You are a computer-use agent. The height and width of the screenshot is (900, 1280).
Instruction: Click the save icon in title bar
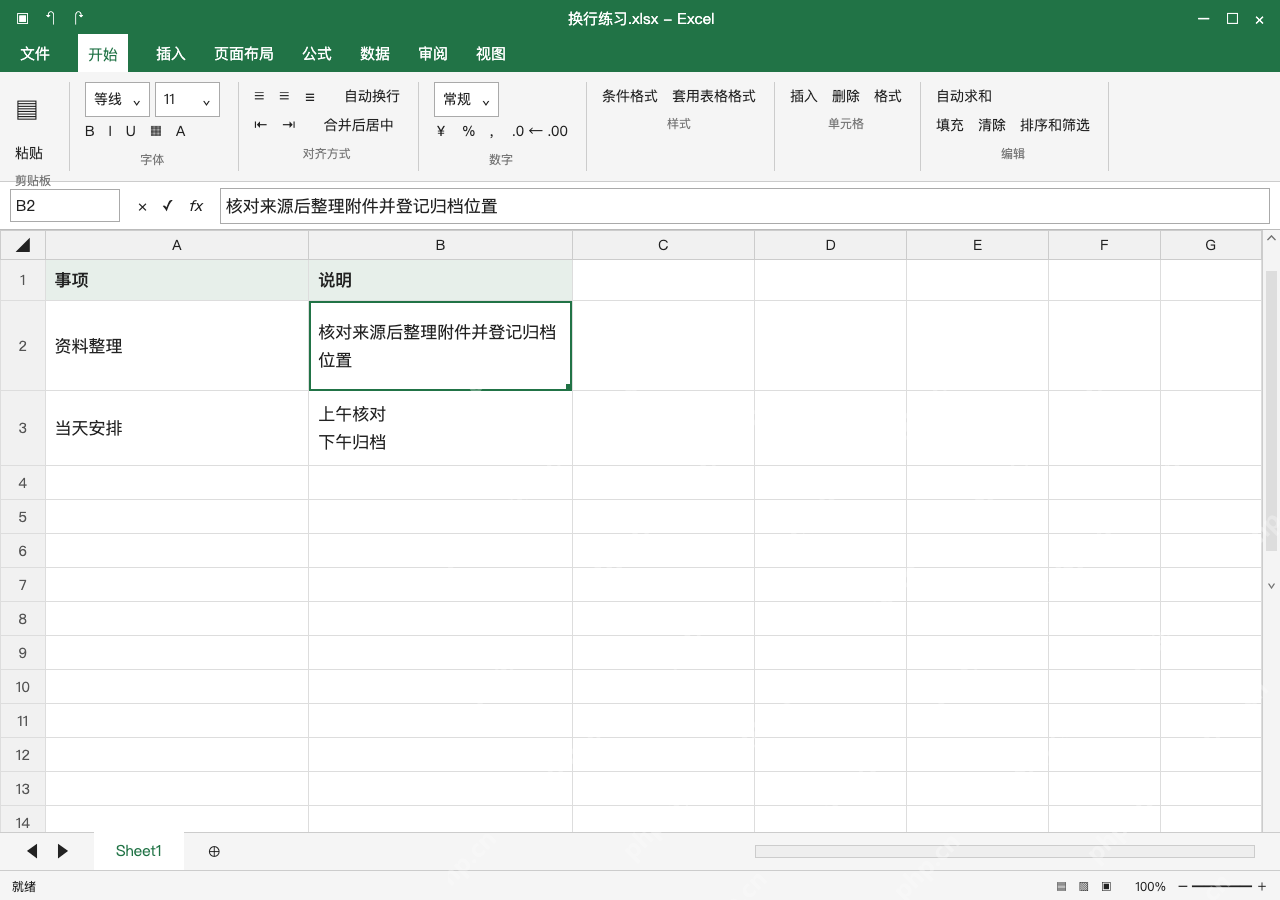tap(22, 18)
